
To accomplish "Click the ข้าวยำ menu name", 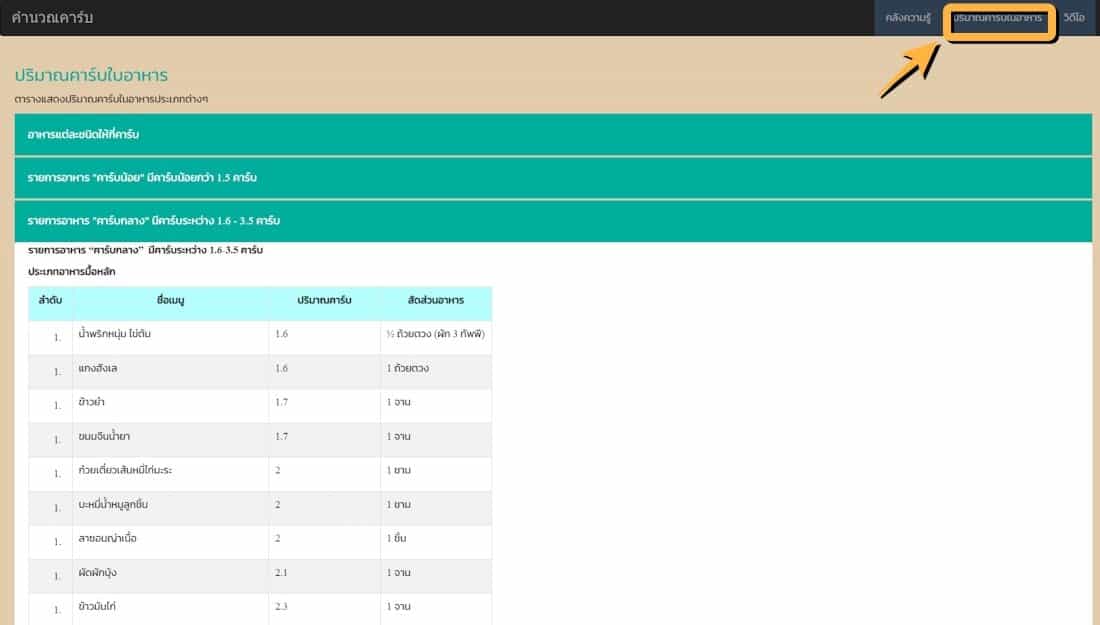I will pos(93,402).
